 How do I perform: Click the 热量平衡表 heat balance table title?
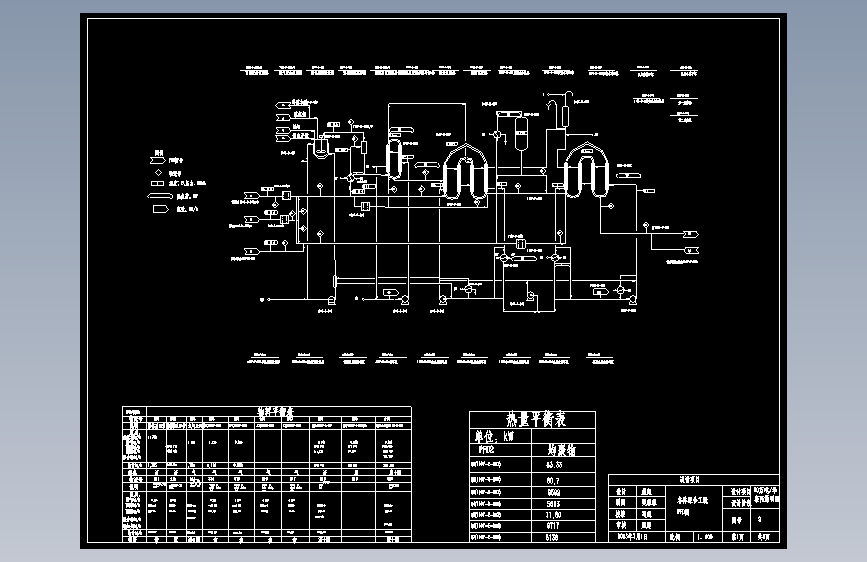click(x=535, y=419)
